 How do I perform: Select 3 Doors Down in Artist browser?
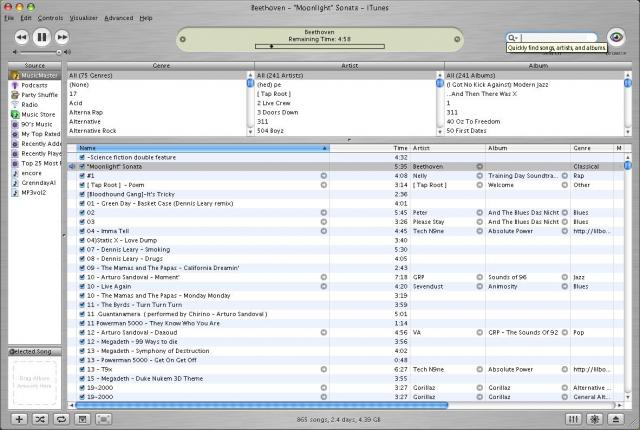coord(345,113)
